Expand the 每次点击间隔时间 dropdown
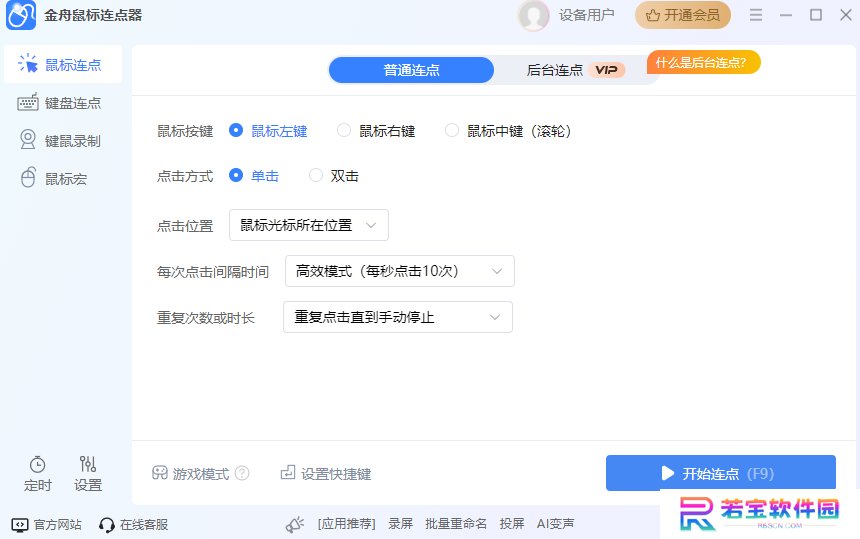 pos(400,271)
